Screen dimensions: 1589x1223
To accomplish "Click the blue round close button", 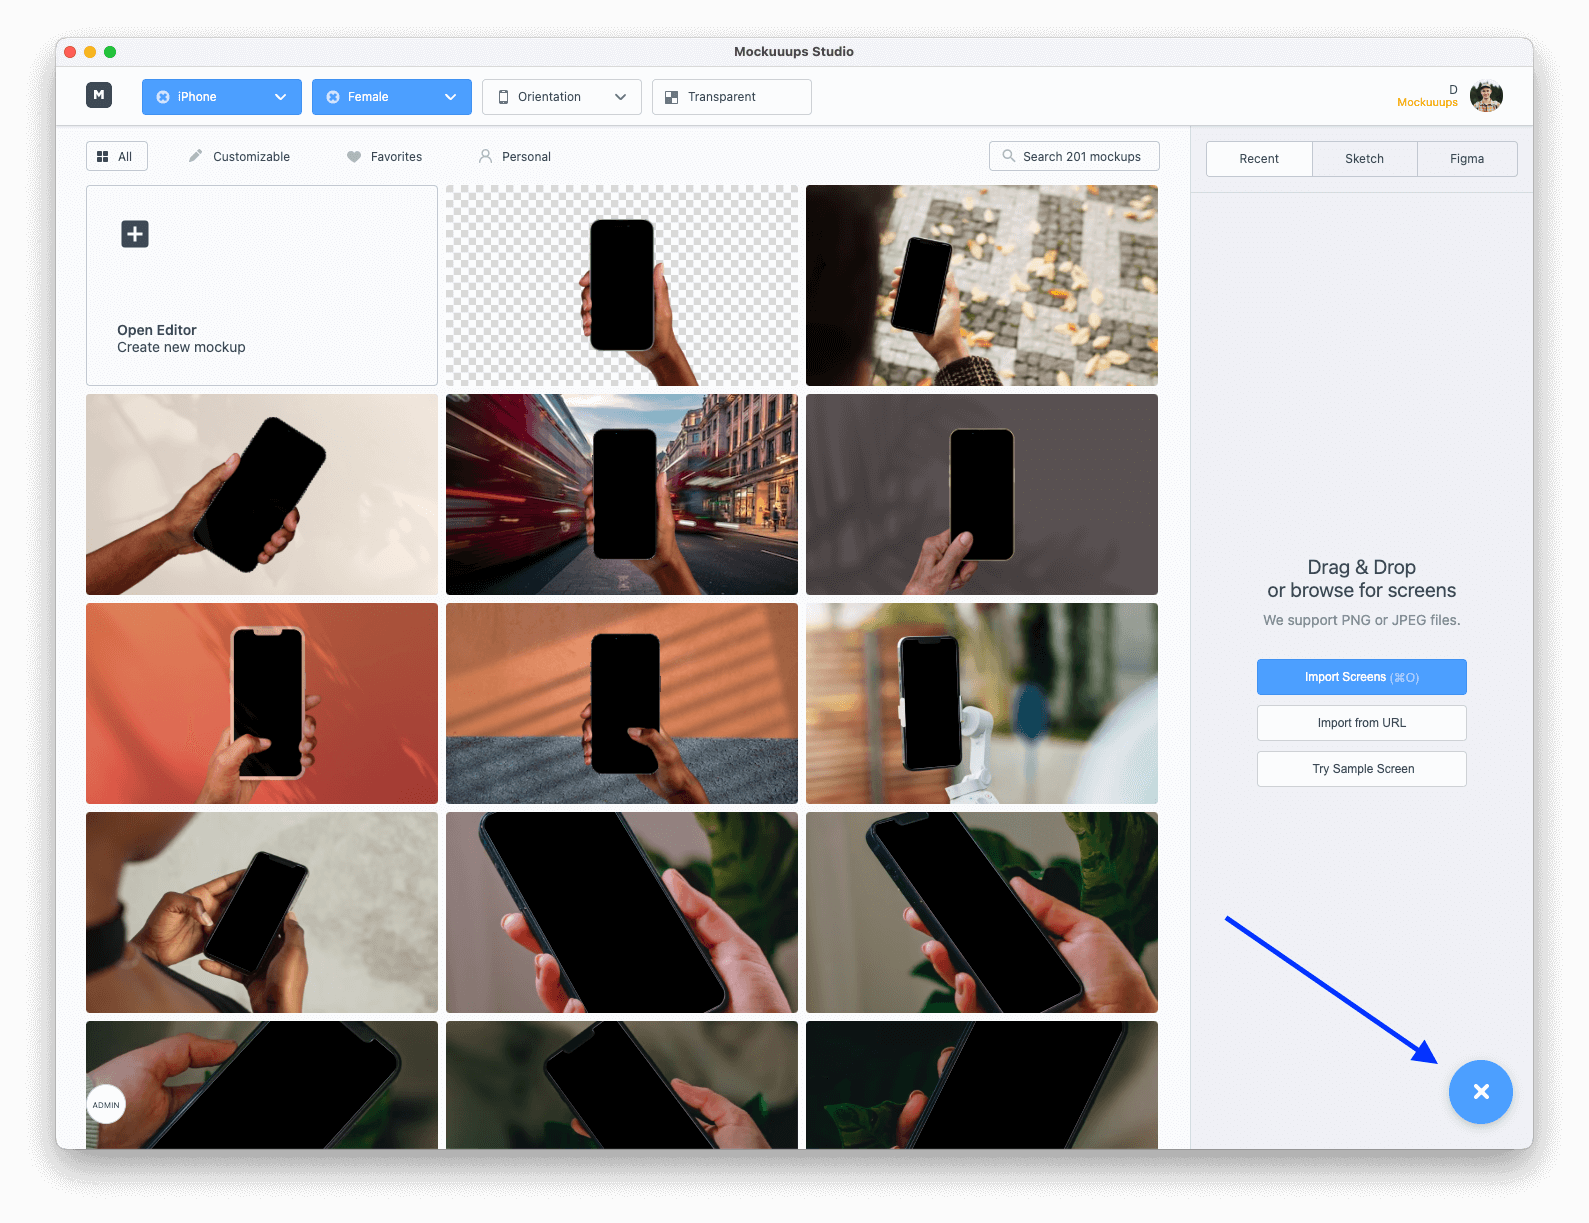I will pos(1480,1091).
